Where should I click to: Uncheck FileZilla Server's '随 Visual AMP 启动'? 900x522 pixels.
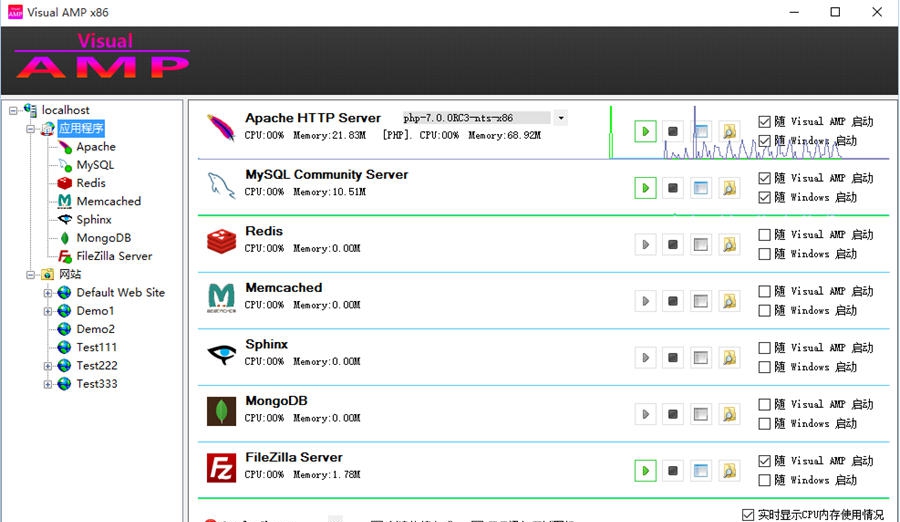[x=764, y=461]
